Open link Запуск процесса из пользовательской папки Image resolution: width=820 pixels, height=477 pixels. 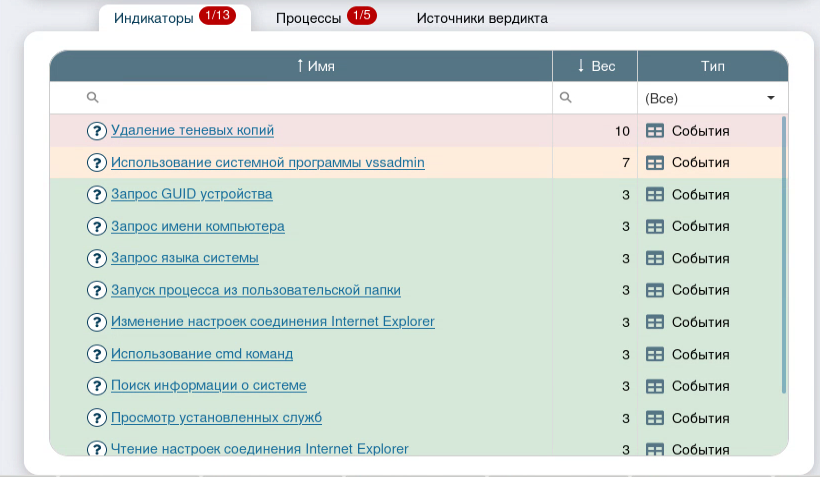256,291
